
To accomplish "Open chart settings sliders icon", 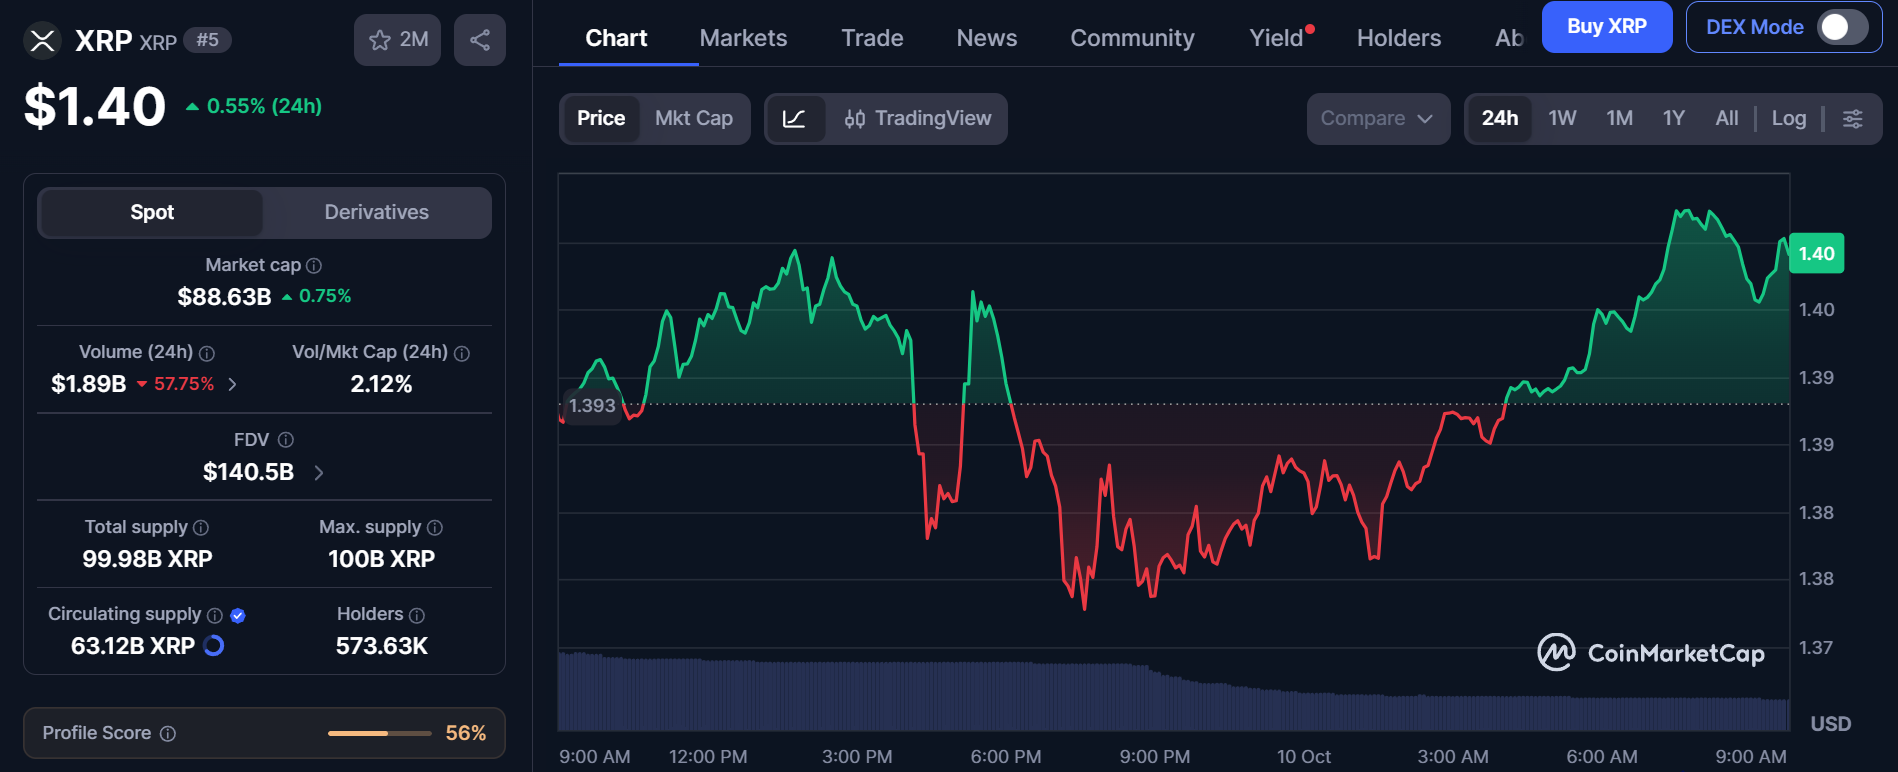I will coord(1853,119).
